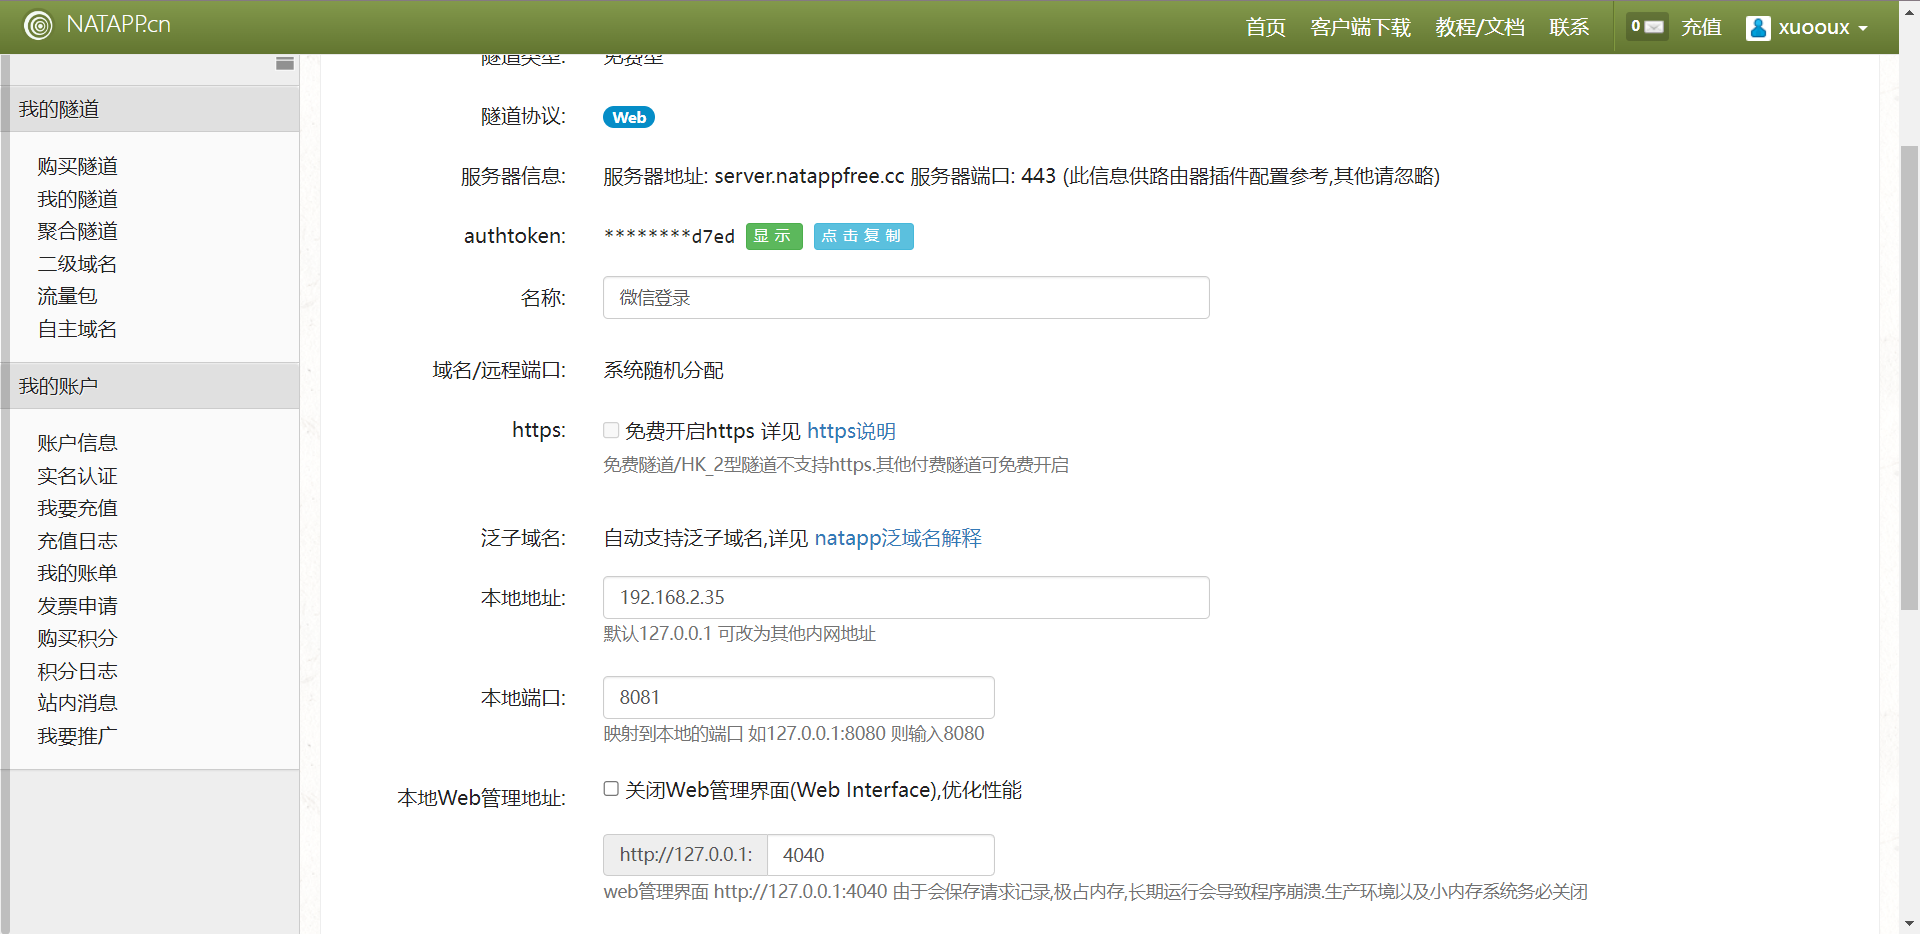Open the https说明 link
Screen dimensions: 1920x934
click(x=851, y=431)
